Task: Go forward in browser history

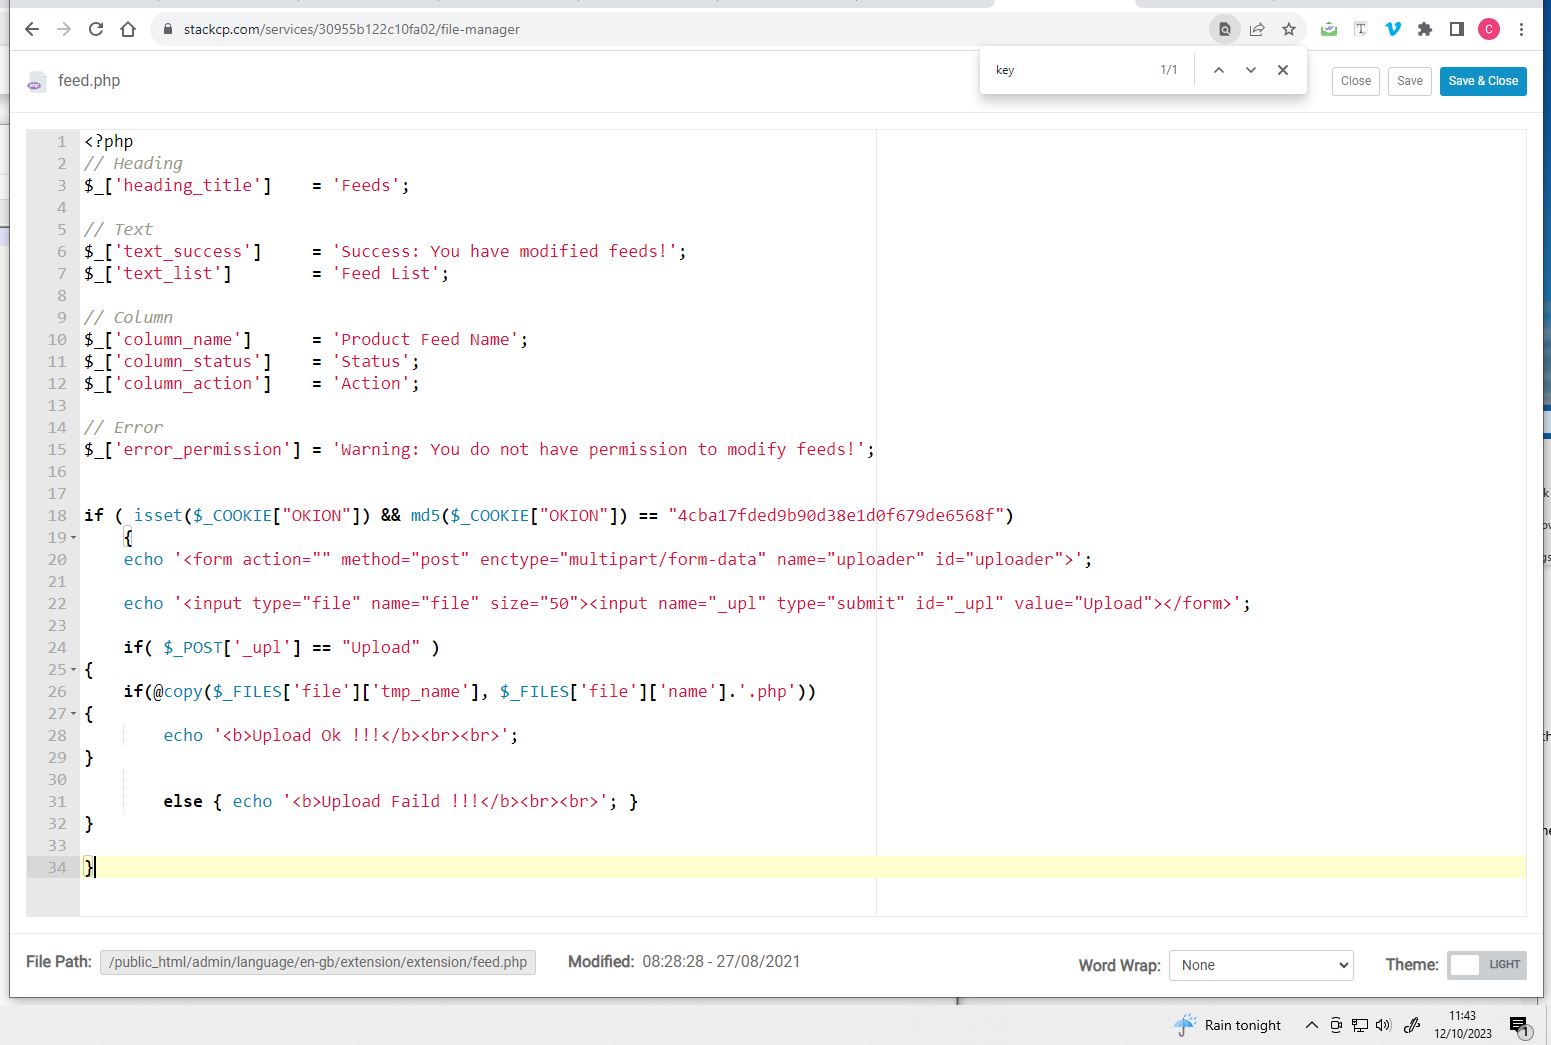Action: click(64, 29)
